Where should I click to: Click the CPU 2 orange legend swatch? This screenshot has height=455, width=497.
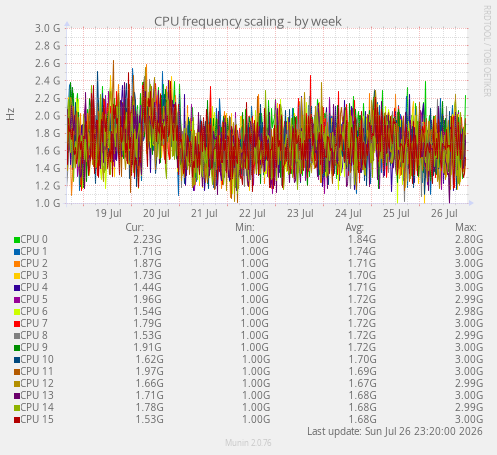17,264
